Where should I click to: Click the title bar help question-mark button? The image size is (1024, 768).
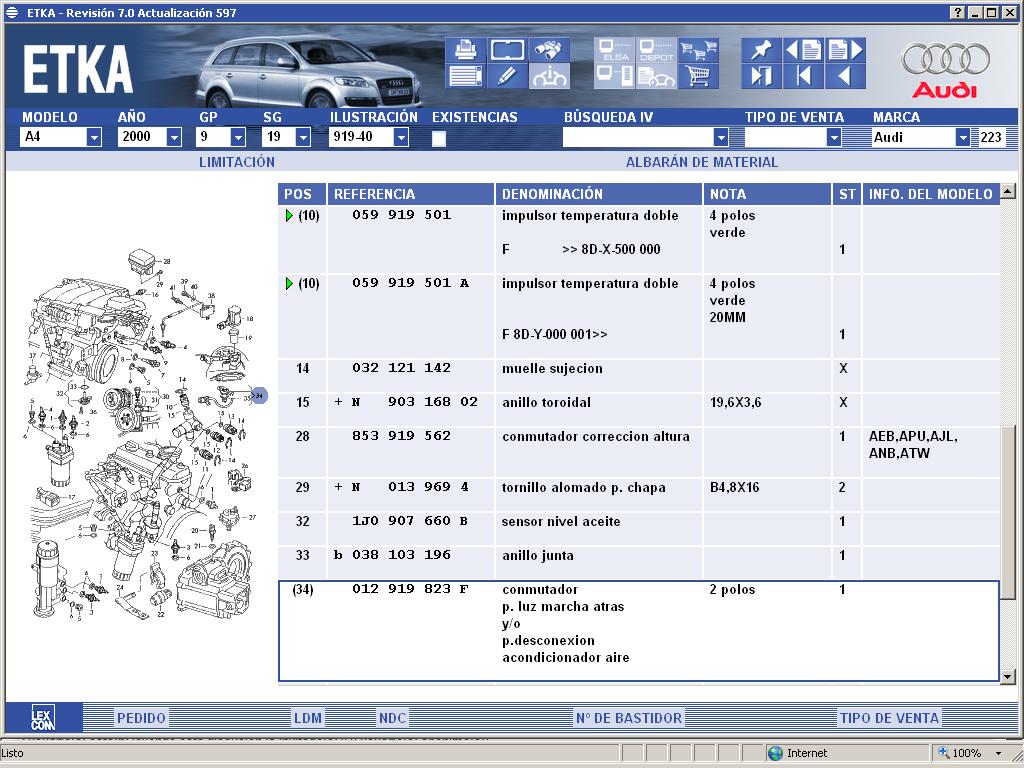point(957,12)
